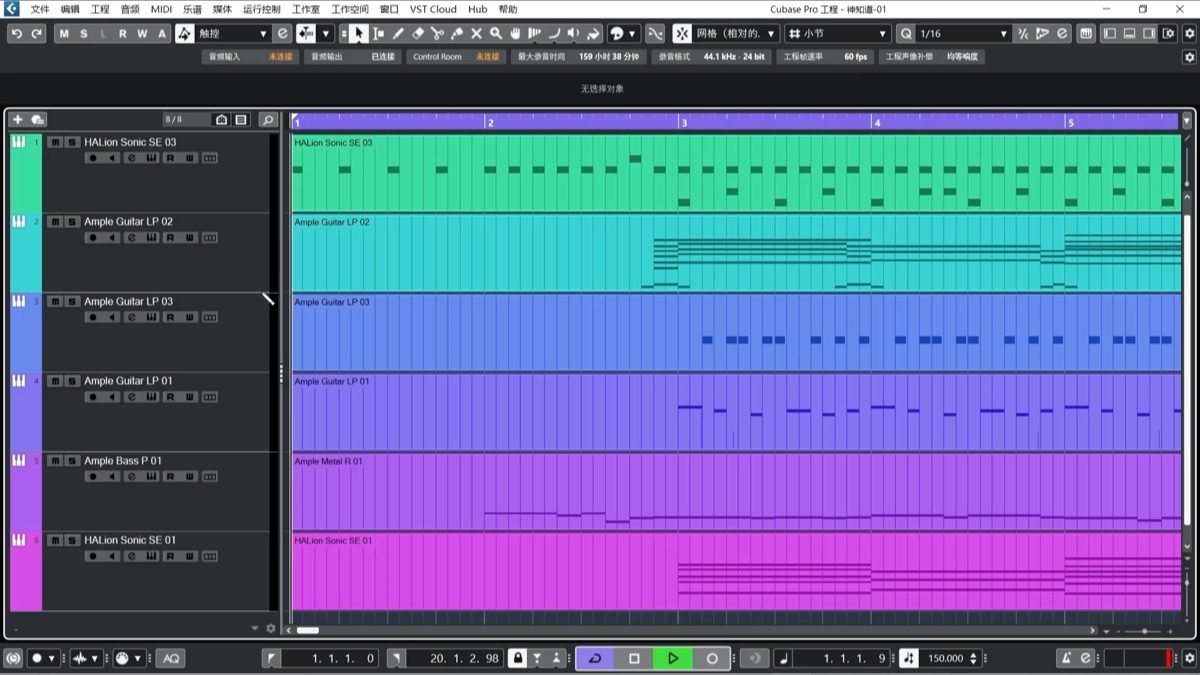Click the Add Track plus button
Viewport: 1200px width, 675px height.
pos(17,120)
